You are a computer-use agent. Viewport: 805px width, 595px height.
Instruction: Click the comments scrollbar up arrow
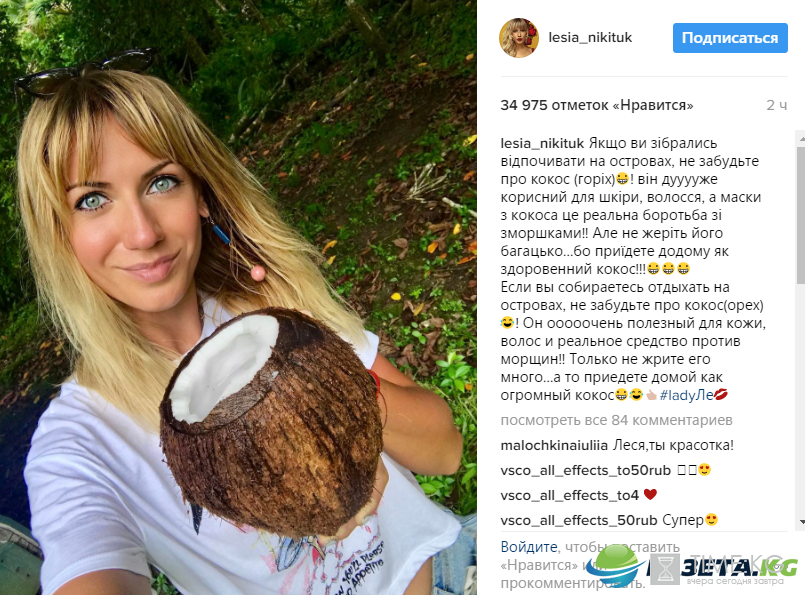click(x=801, y=138)
